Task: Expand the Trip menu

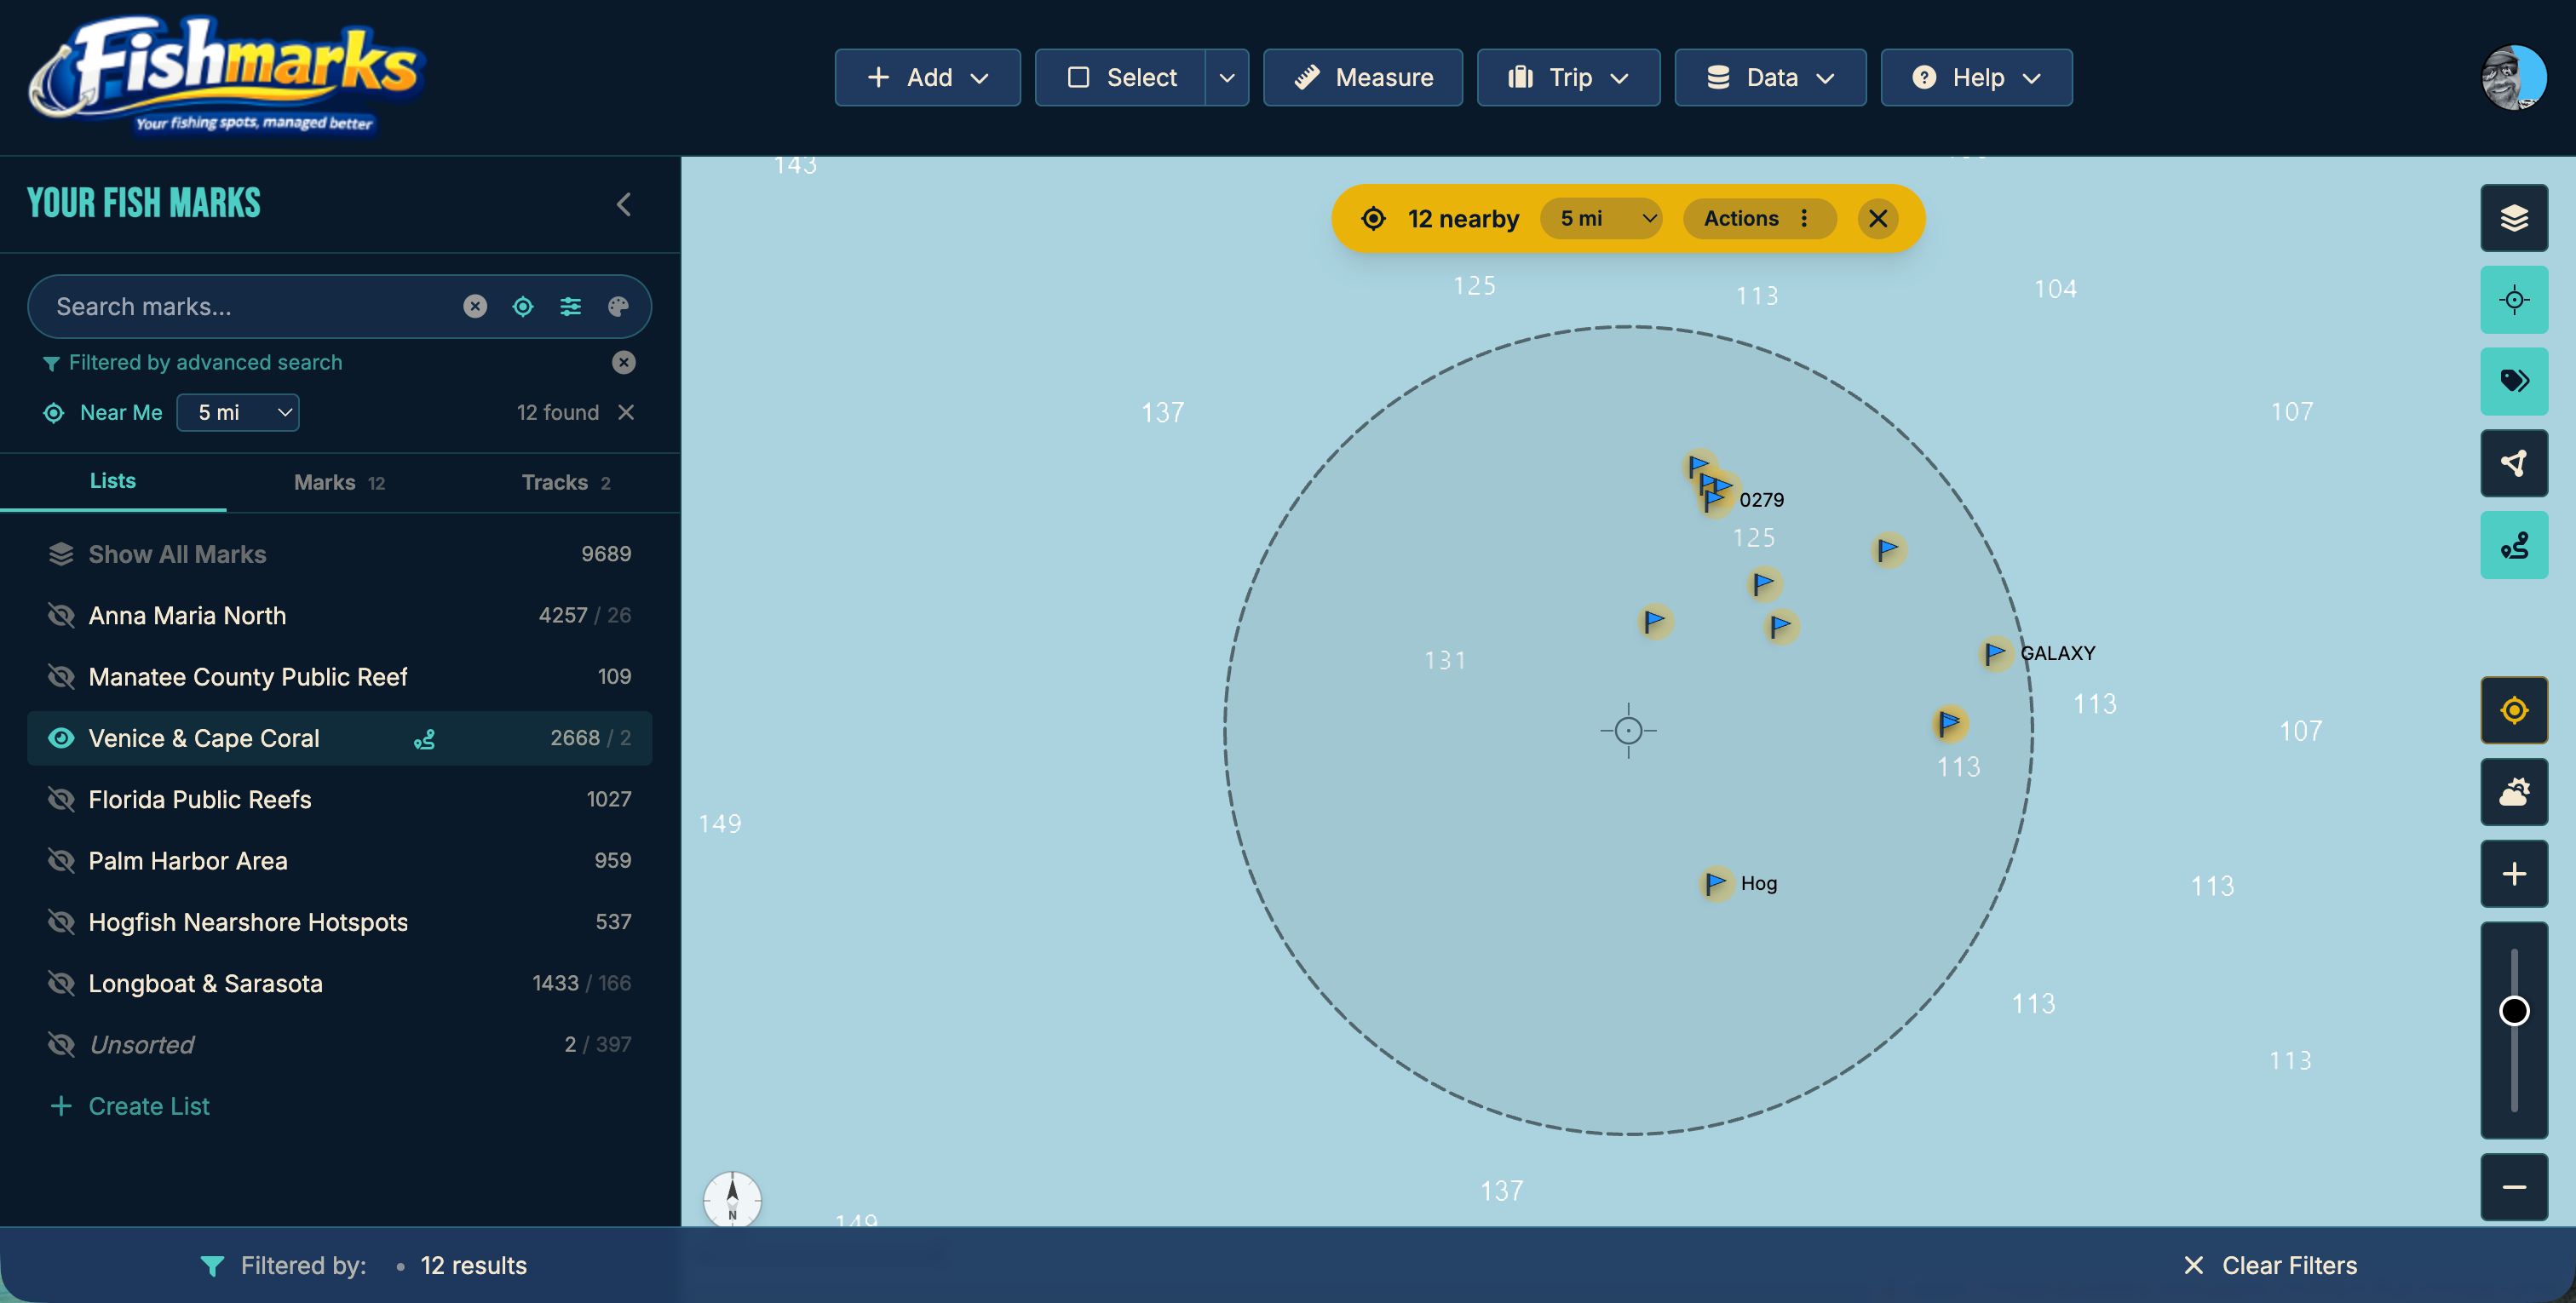Action: pyautogui.click(x=1568, y=77)
